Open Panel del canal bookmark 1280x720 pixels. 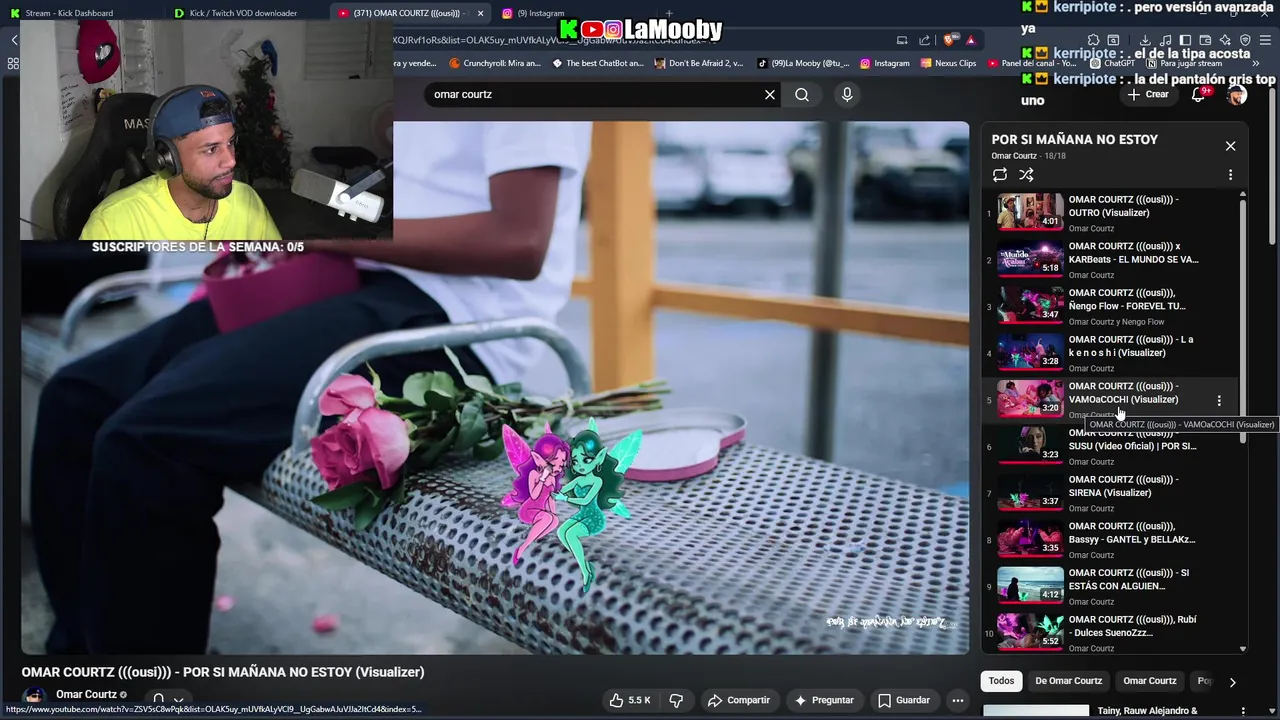1031,63
